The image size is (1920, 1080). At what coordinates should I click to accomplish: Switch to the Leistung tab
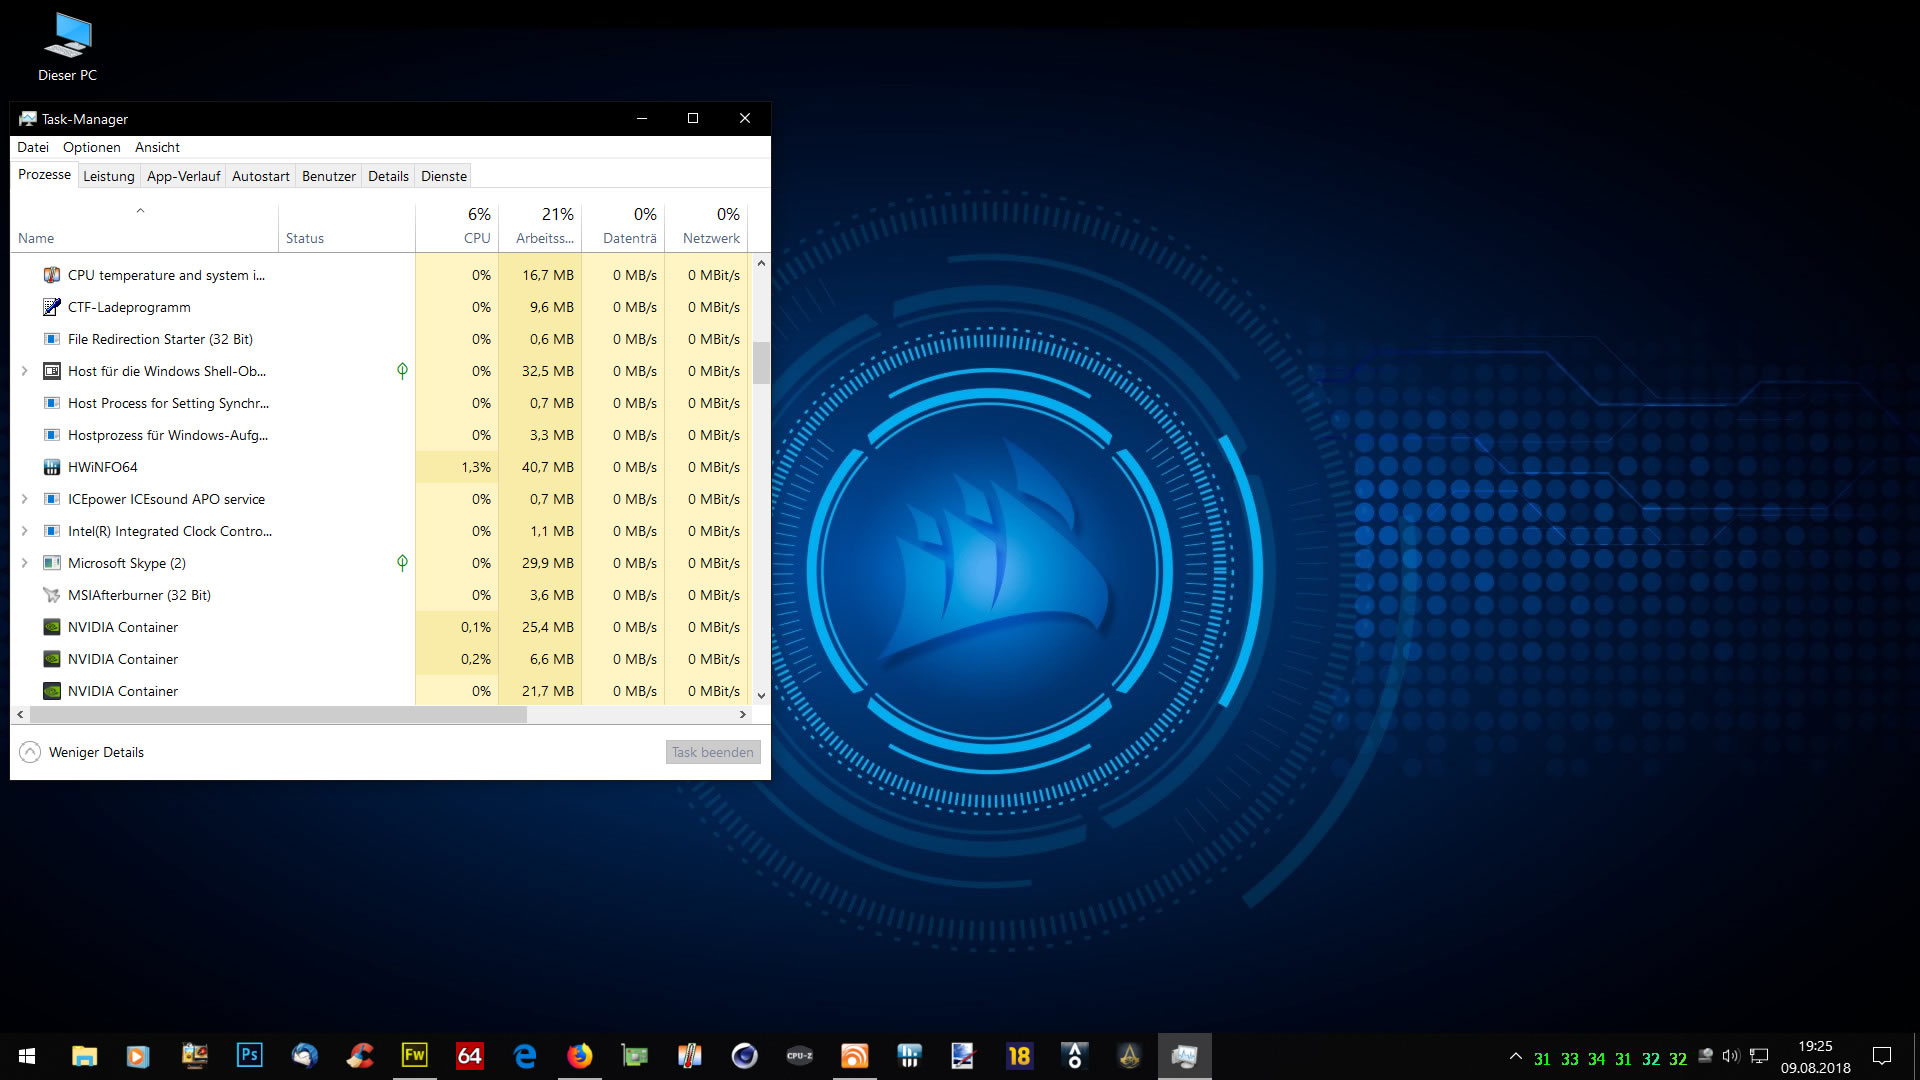point(109,176)
